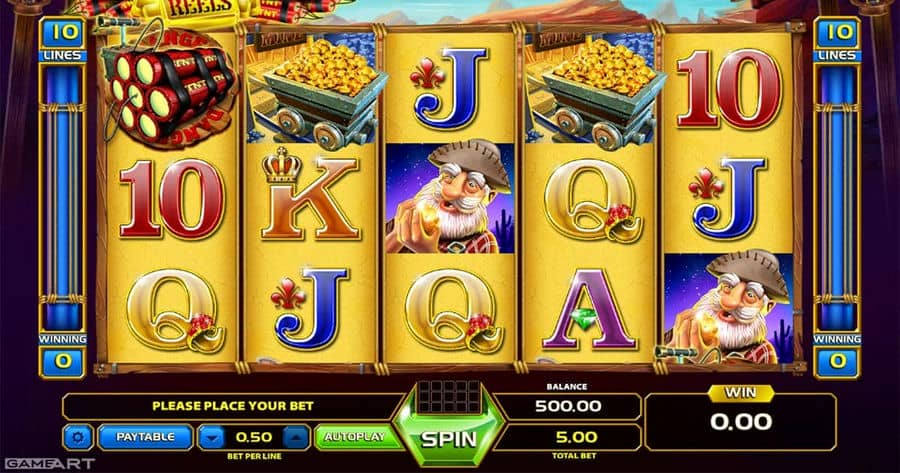Select the red 10 on the fifth reel
Viewport: 900px width, 473px height.
(729, 90)
